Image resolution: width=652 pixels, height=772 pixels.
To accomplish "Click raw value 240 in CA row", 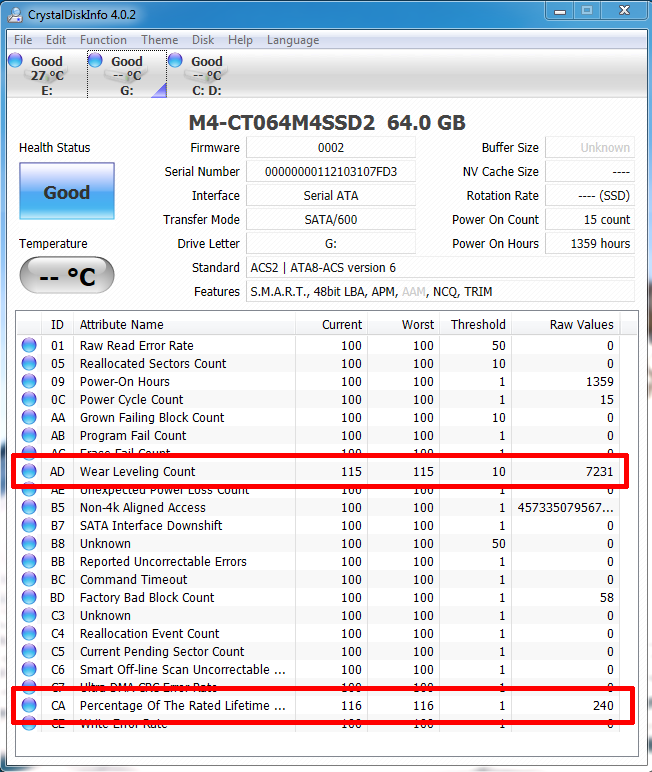I will [x=603, y=706].
